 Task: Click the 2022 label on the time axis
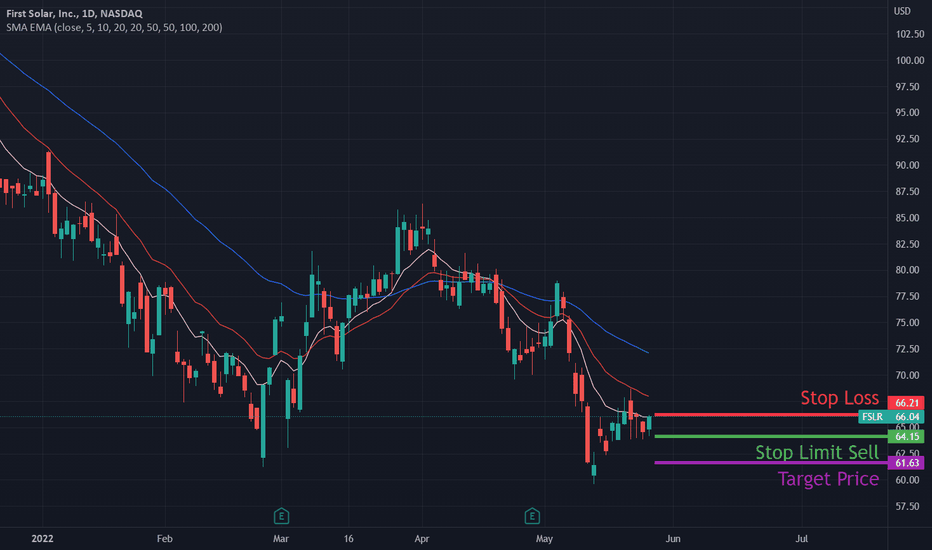tap(42, 539)
